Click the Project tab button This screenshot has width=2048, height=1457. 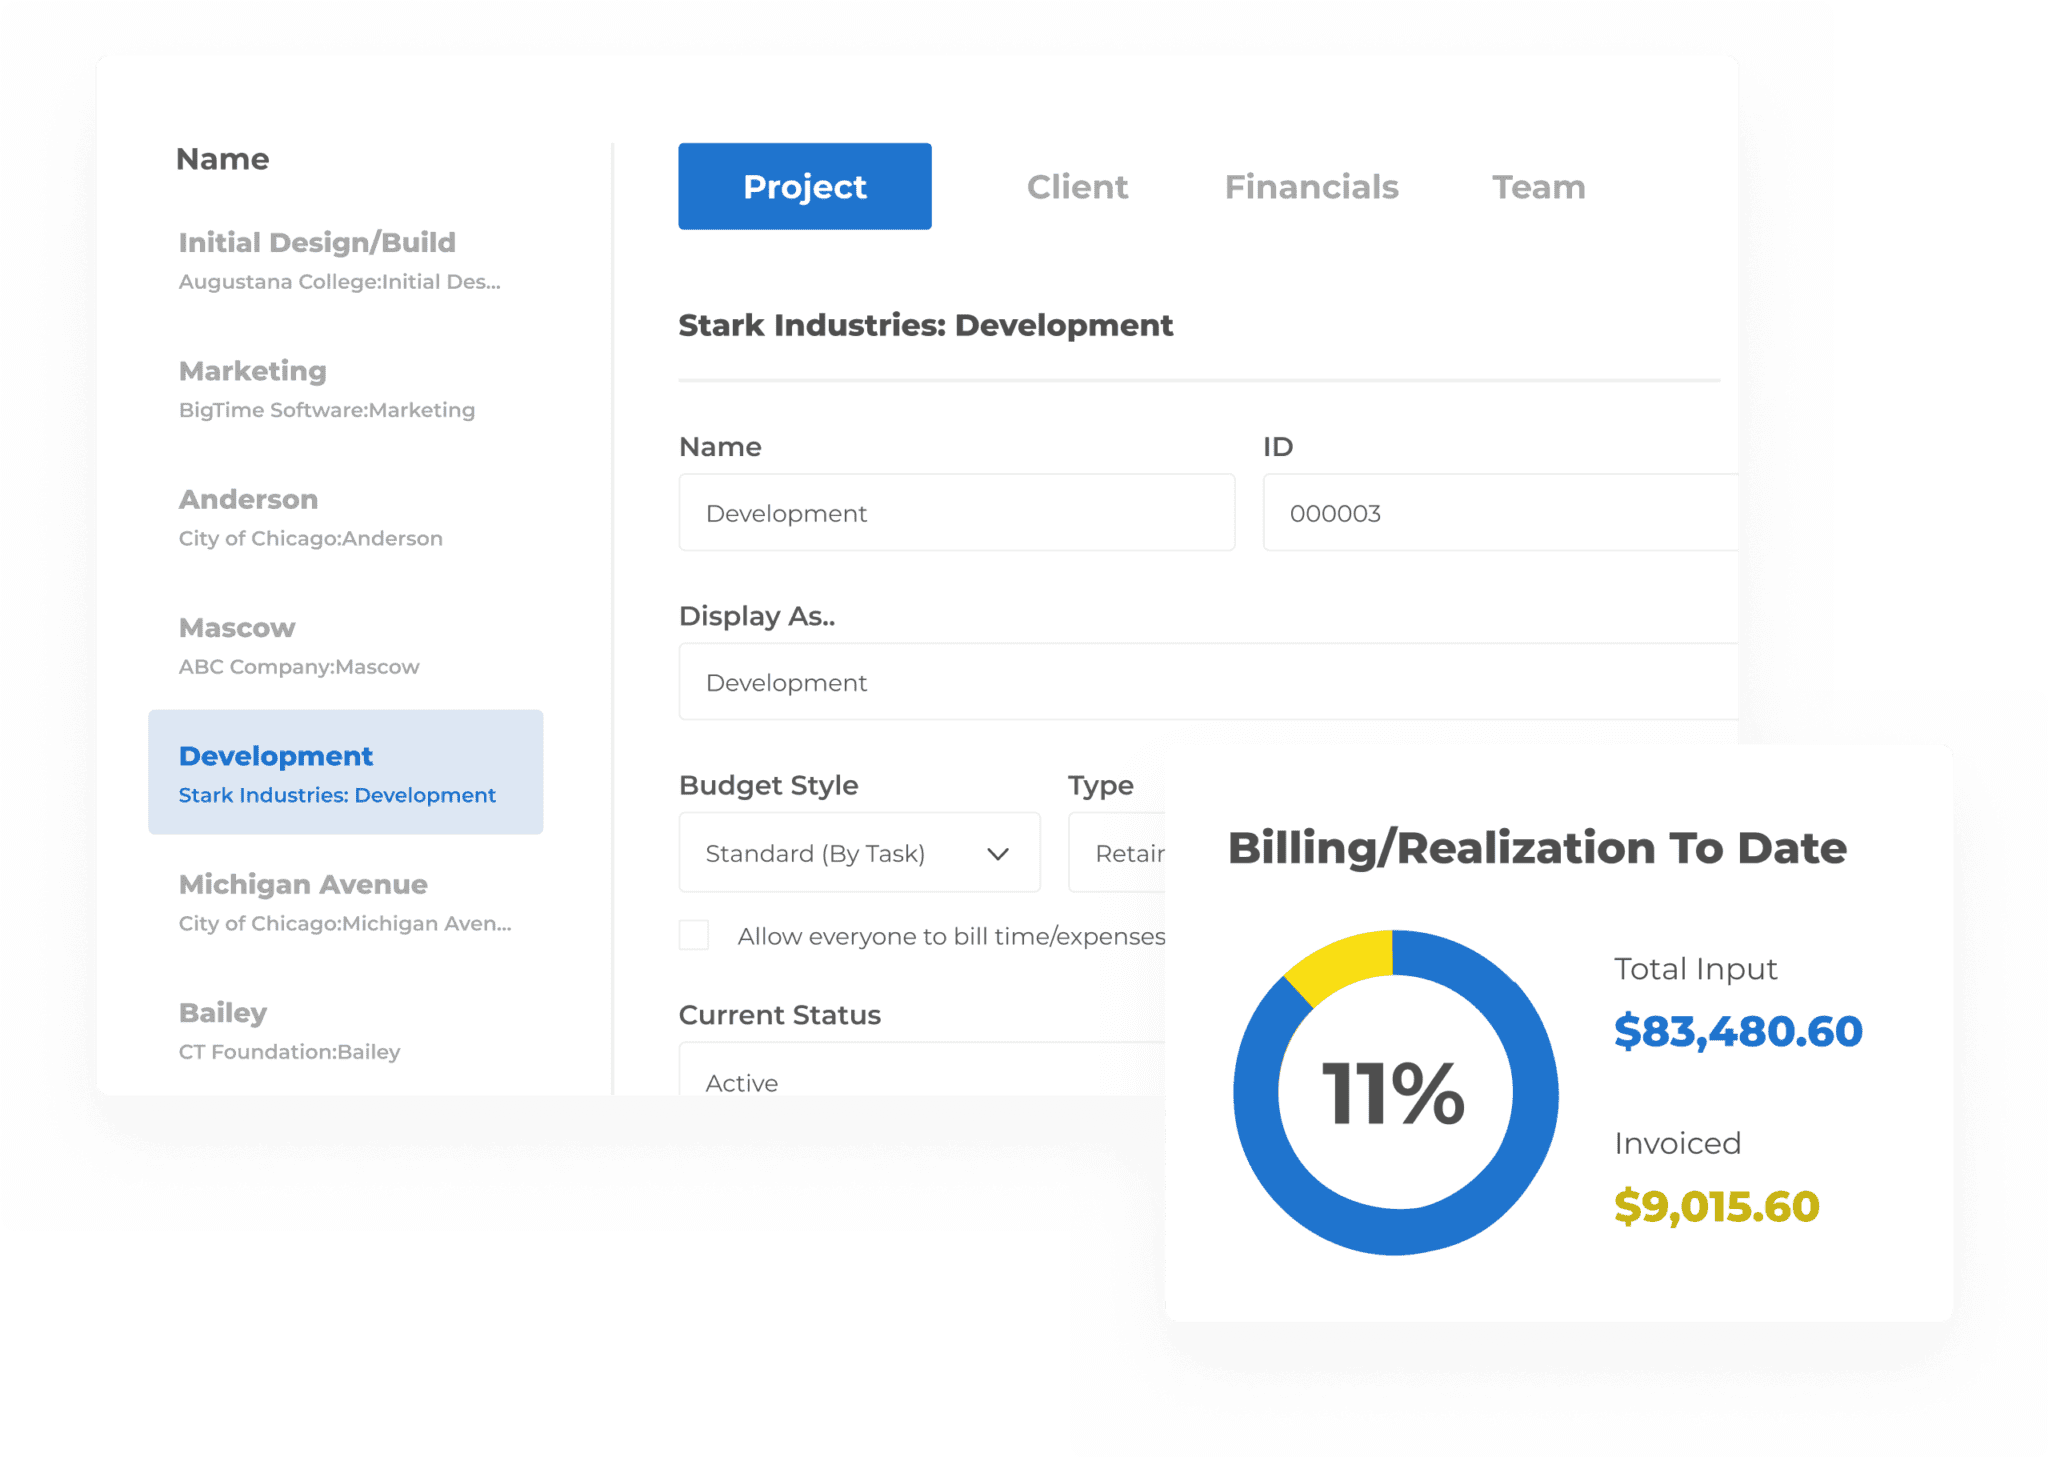coord(804,186)
